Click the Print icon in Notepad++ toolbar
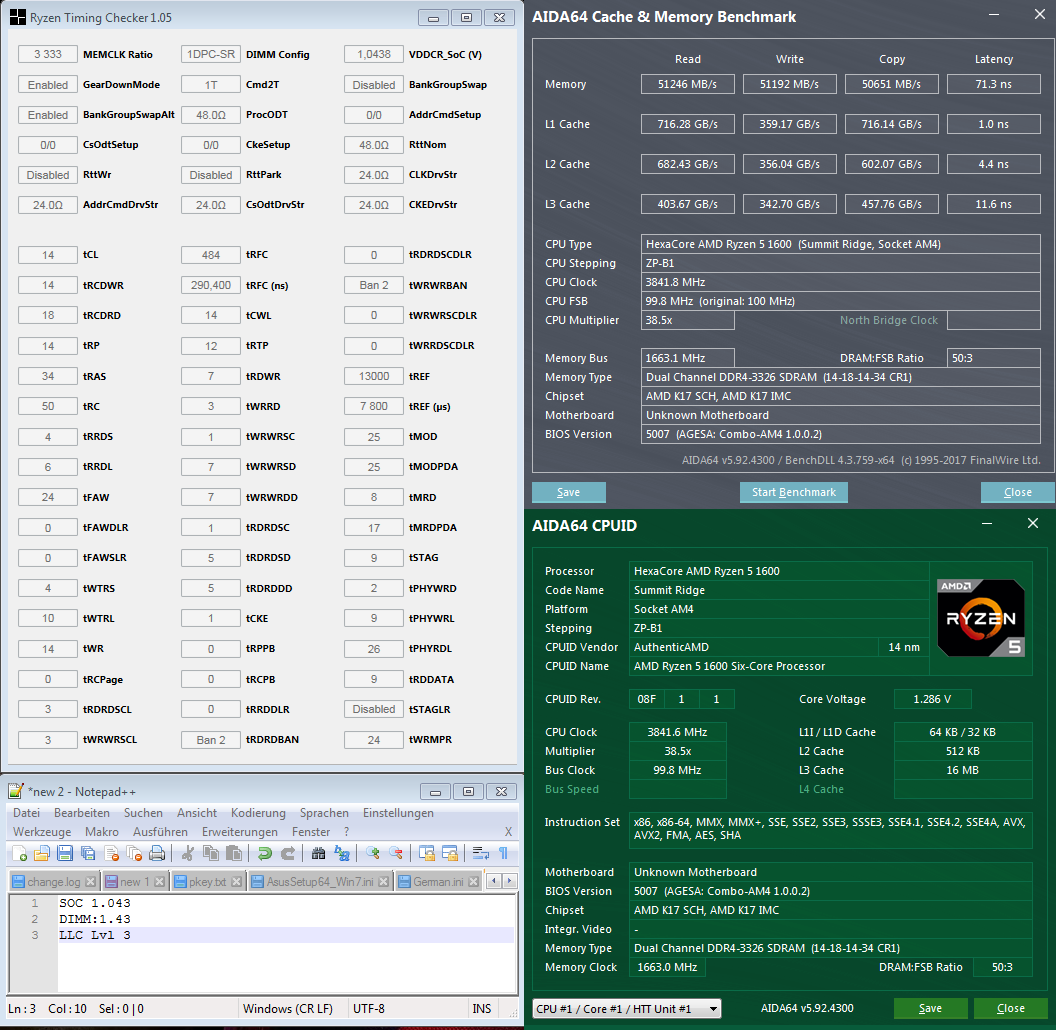The image size is (1056, 1030). click(x=157, y=854)
